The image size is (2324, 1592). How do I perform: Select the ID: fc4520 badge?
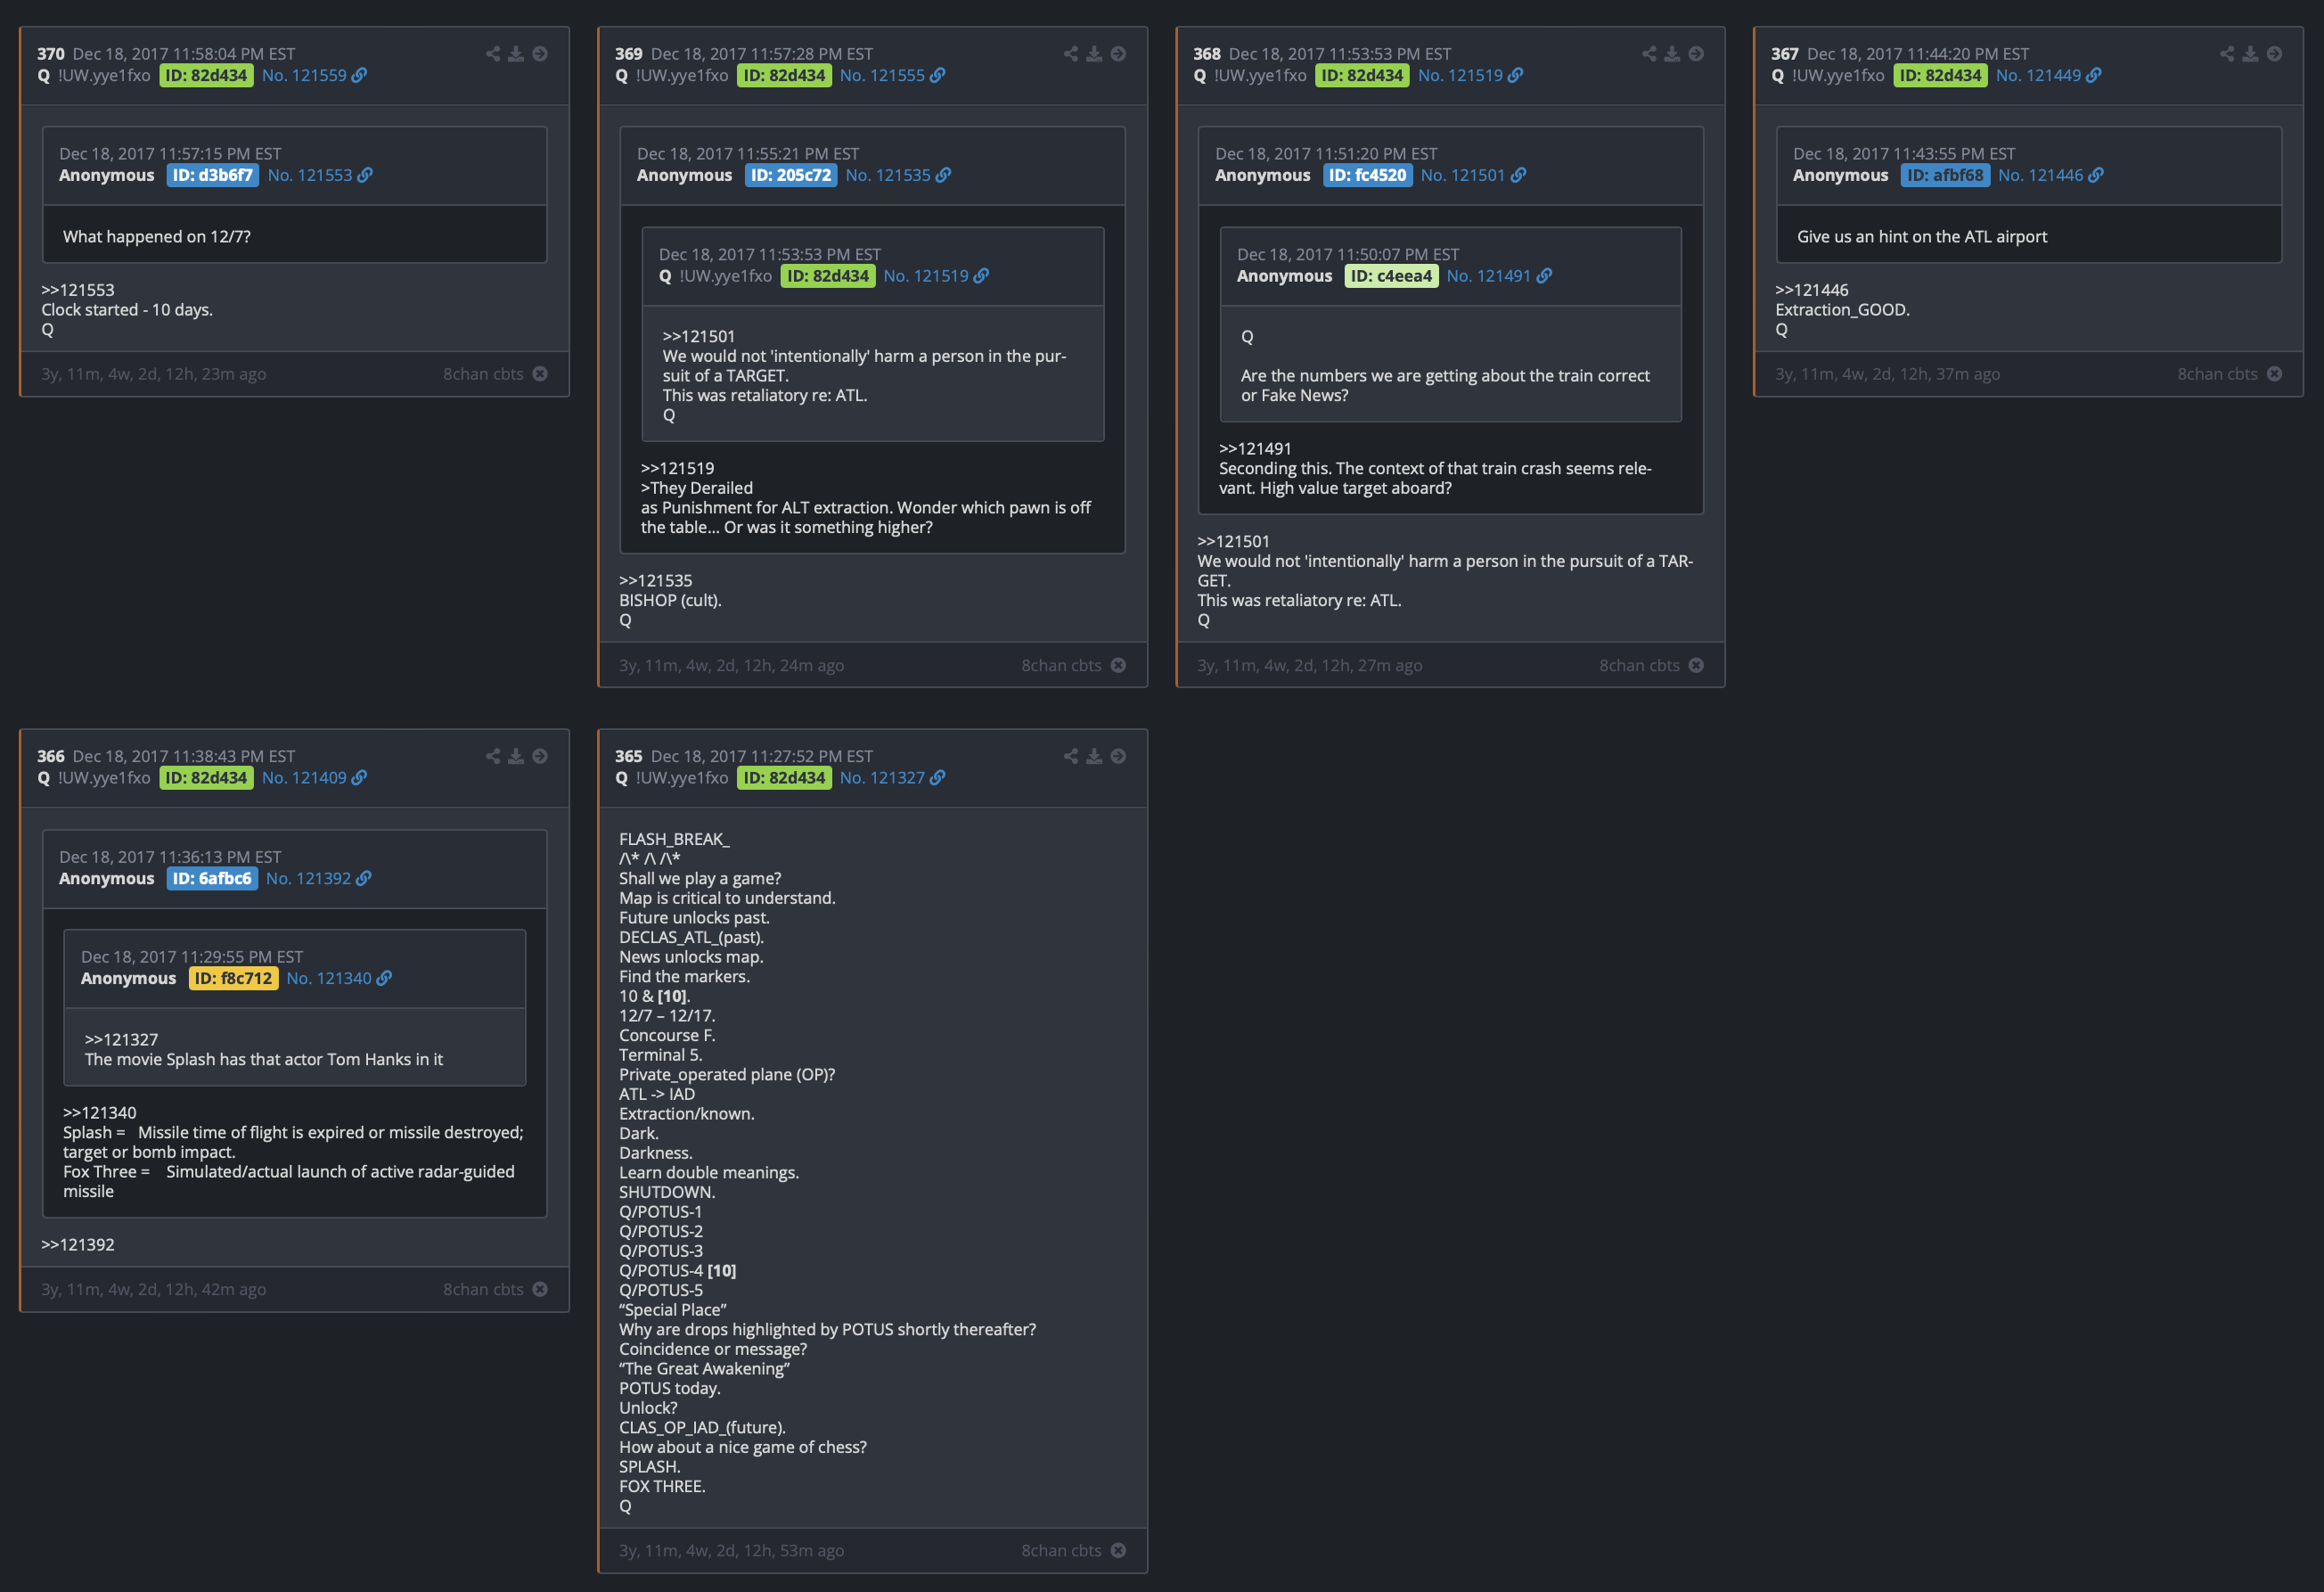[x=1368, y=175]
